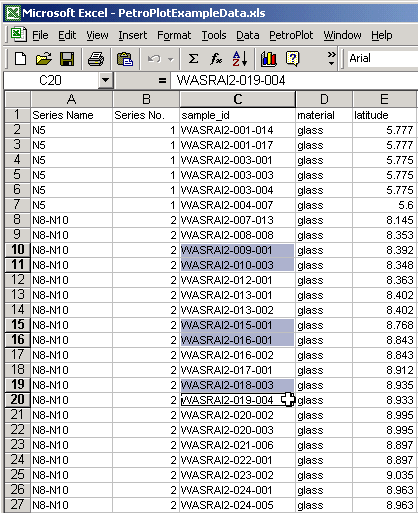Click the Excel workbook icon beside File menu

[18, 35]
